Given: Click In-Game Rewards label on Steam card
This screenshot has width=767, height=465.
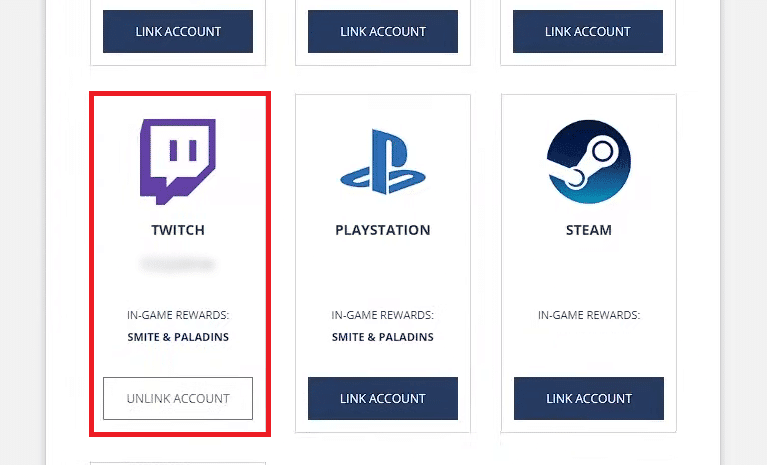Looking at the screenshot, I should [589, 315].
